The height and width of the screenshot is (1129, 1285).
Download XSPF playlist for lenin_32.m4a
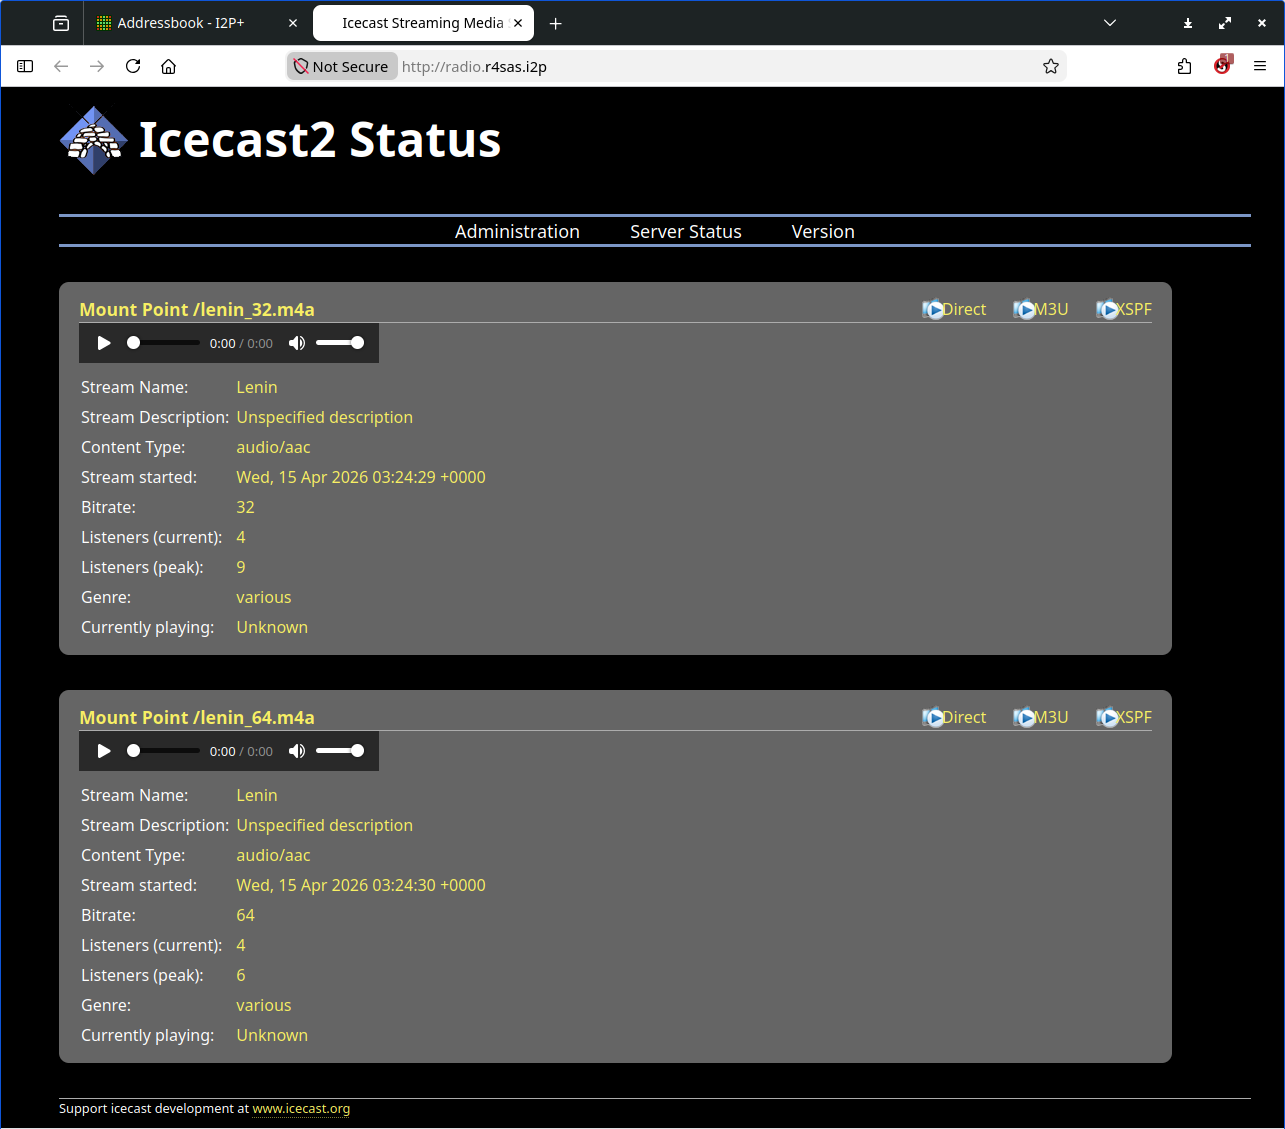[1124, 310]
